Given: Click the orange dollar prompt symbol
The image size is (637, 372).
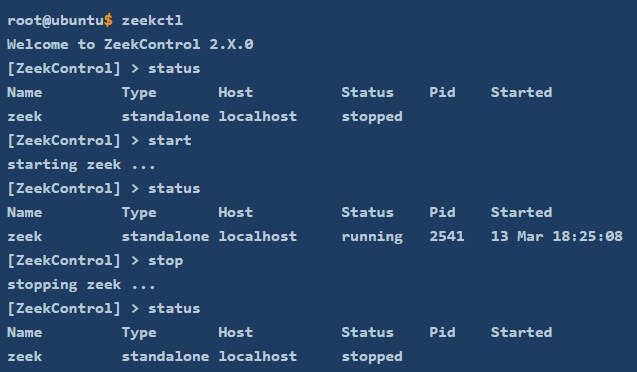Looking at the screenshot, I should point(108,20).
